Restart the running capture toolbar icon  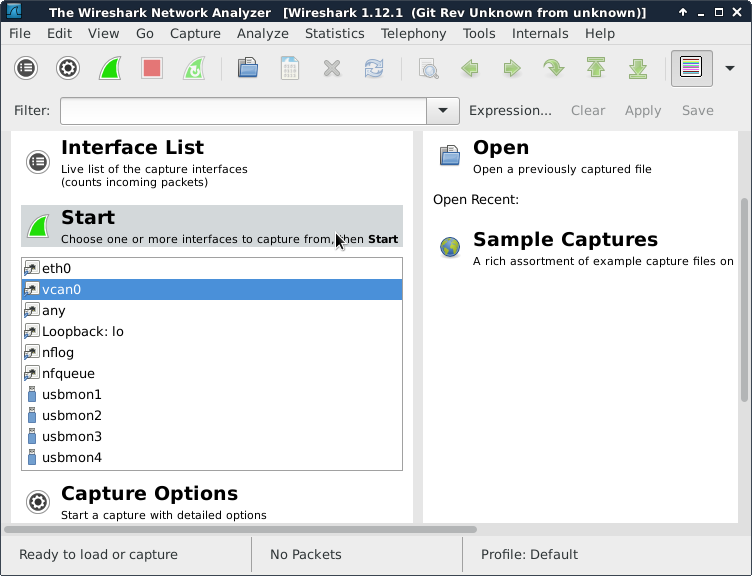pyautogui.click(x=194, y=68)
